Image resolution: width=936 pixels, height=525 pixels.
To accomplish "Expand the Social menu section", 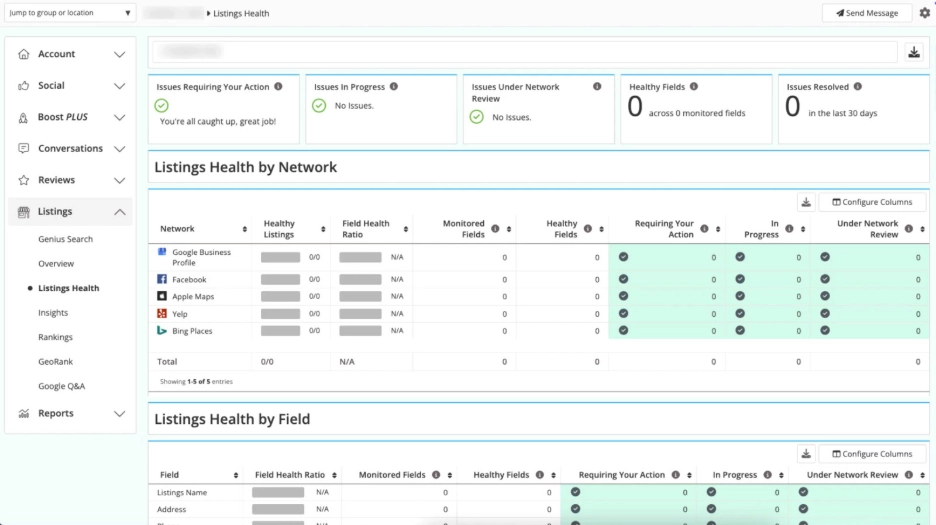I will coord(70,85).
